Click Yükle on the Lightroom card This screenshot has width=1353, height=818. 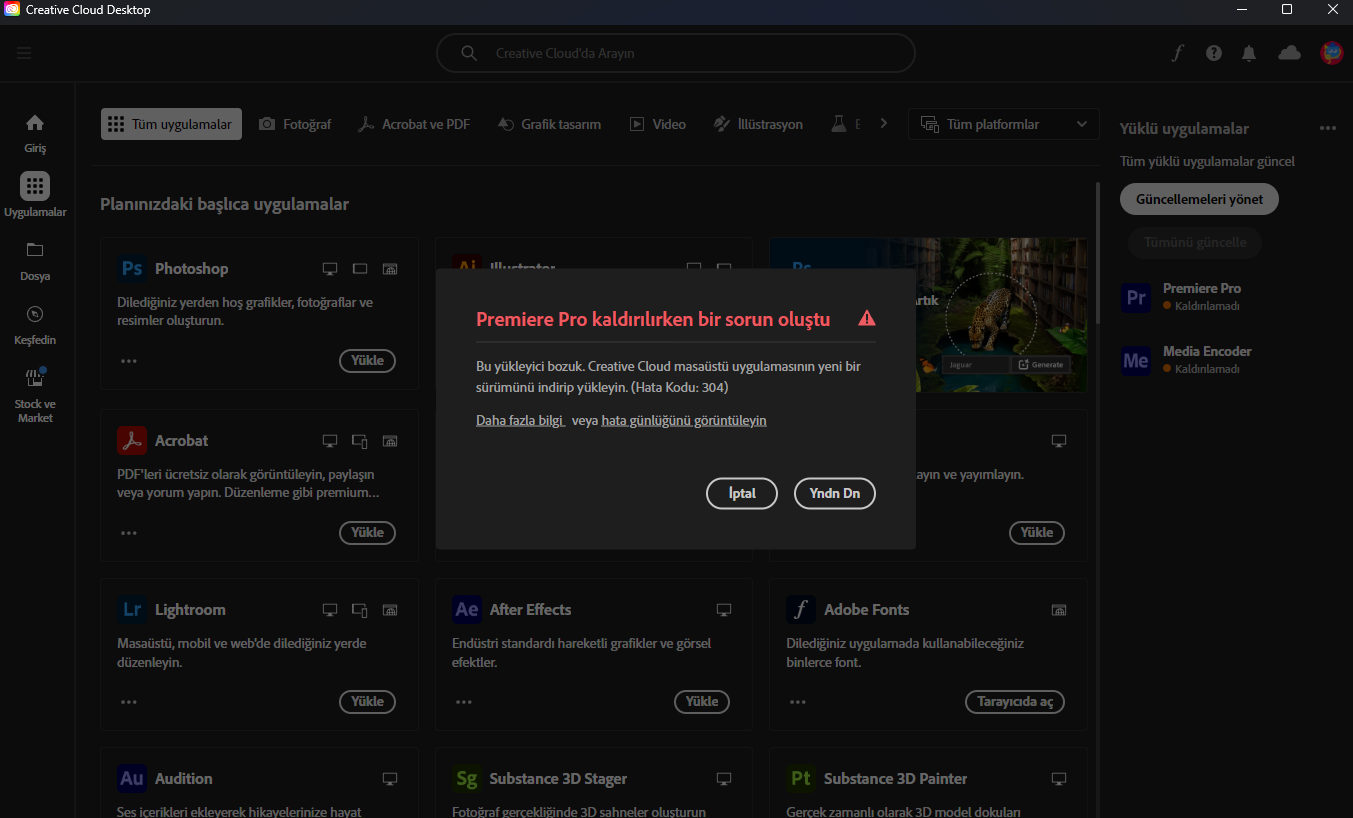point(368,702)
